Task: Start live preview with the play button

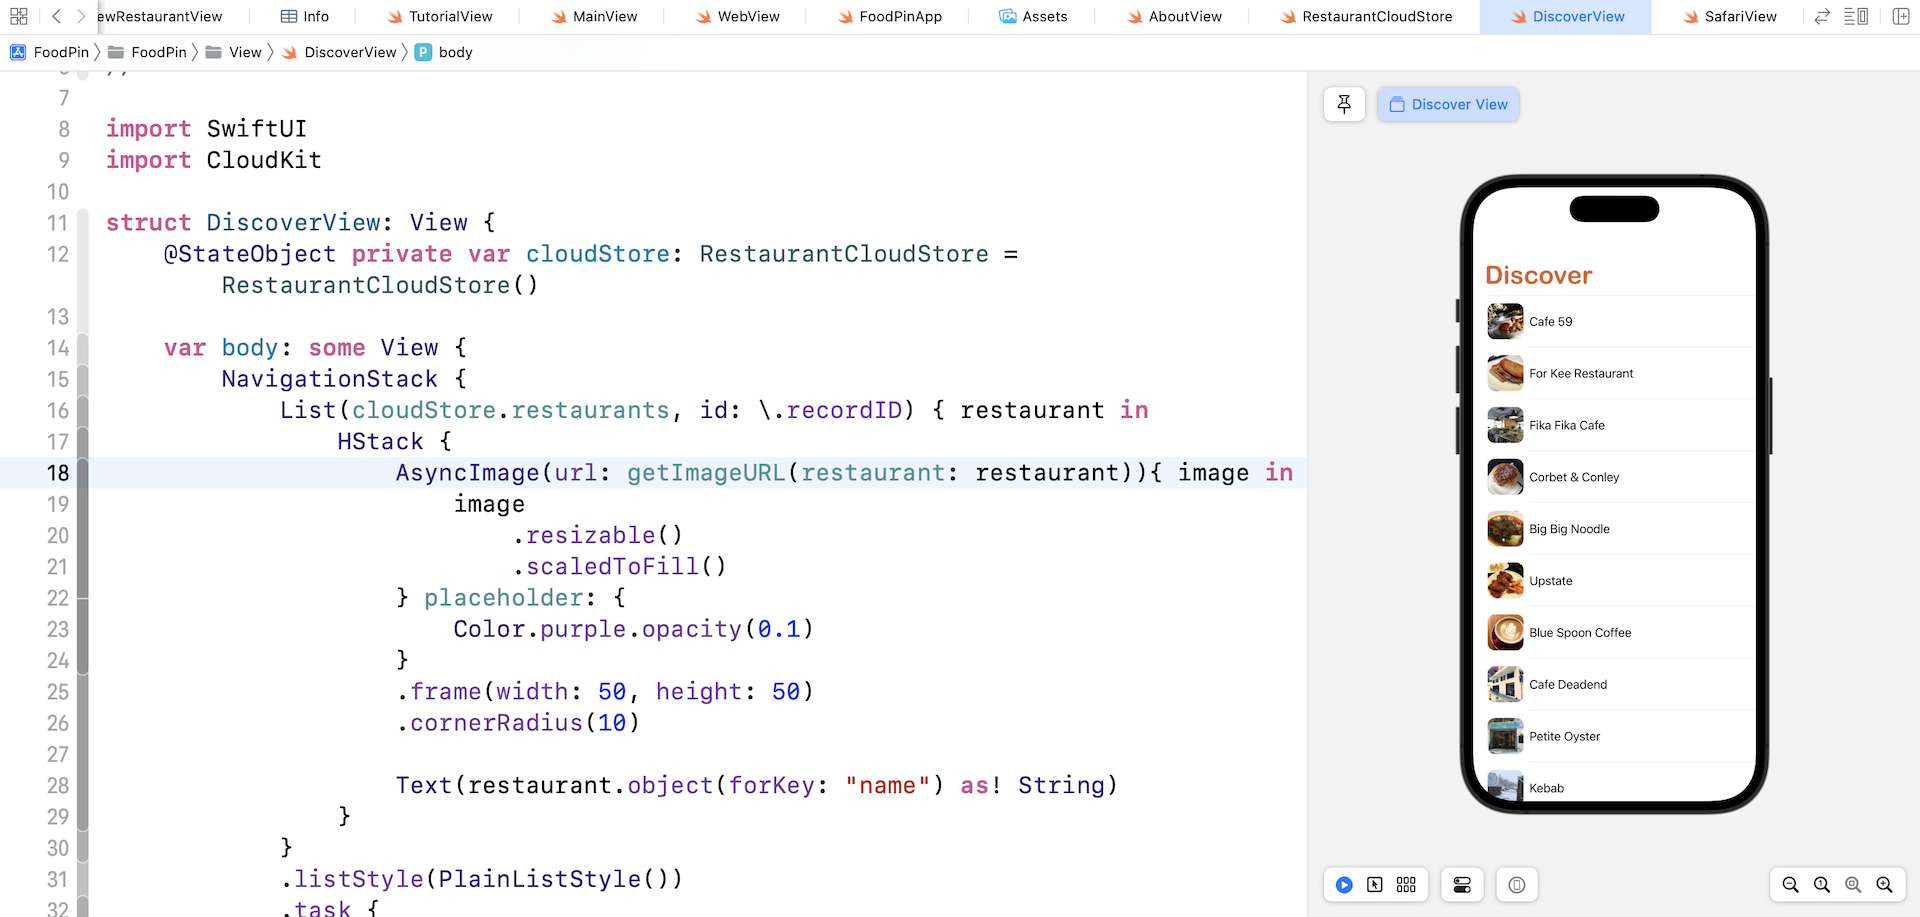Action: click(1344, 885)
